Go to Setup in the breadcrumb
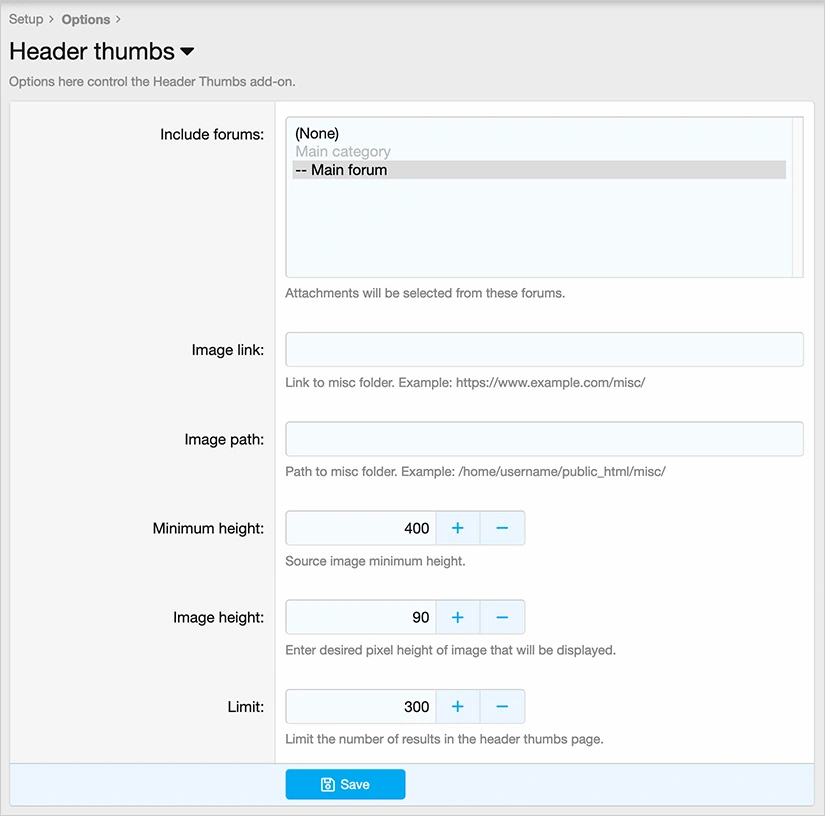 coord(26,19)
